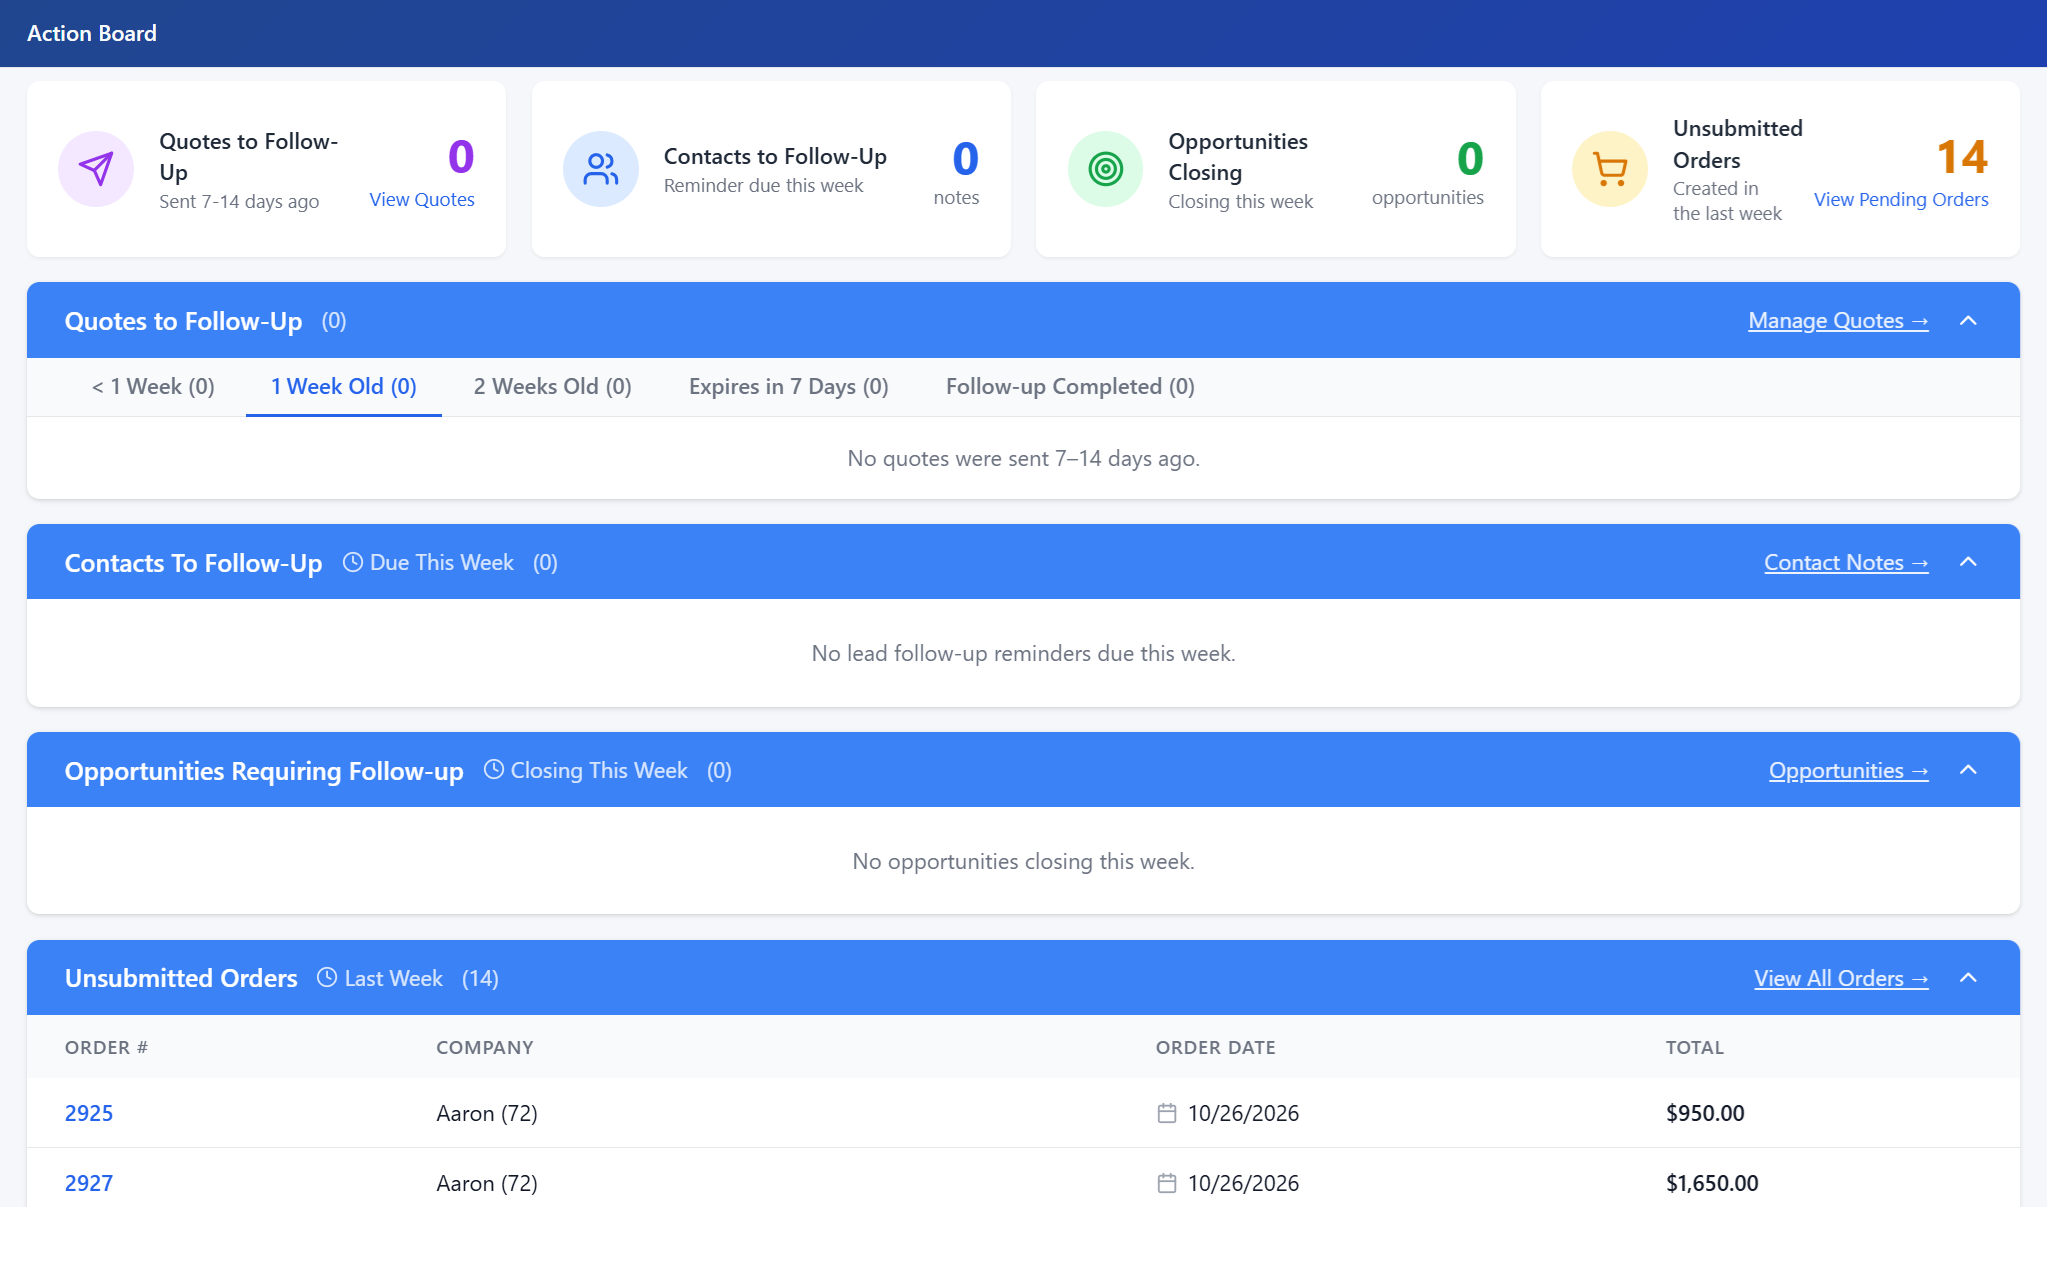Click the TOTAL column header
This screenshot has height=1270, width=2047.
pyautogui.click(x=1695, y=1048)
